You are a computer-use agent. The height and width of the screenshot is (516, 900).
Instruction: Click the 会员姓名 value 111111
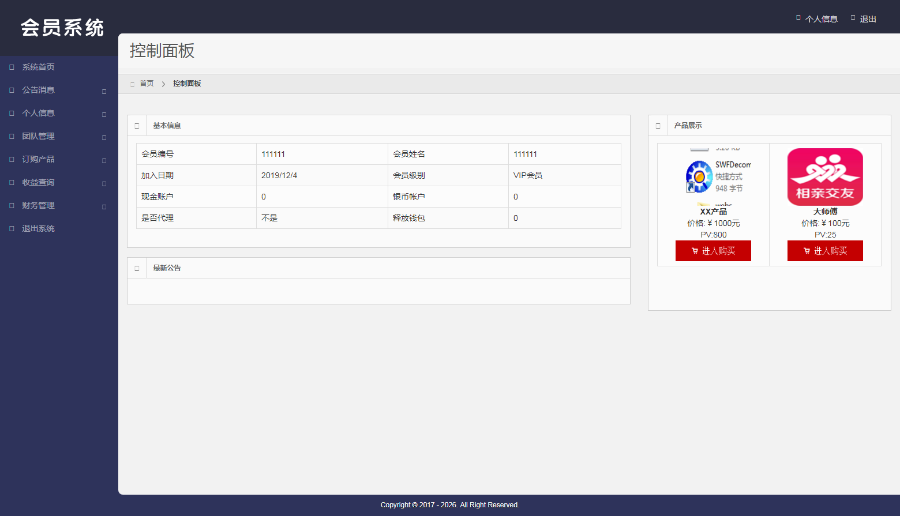point(525,154)
